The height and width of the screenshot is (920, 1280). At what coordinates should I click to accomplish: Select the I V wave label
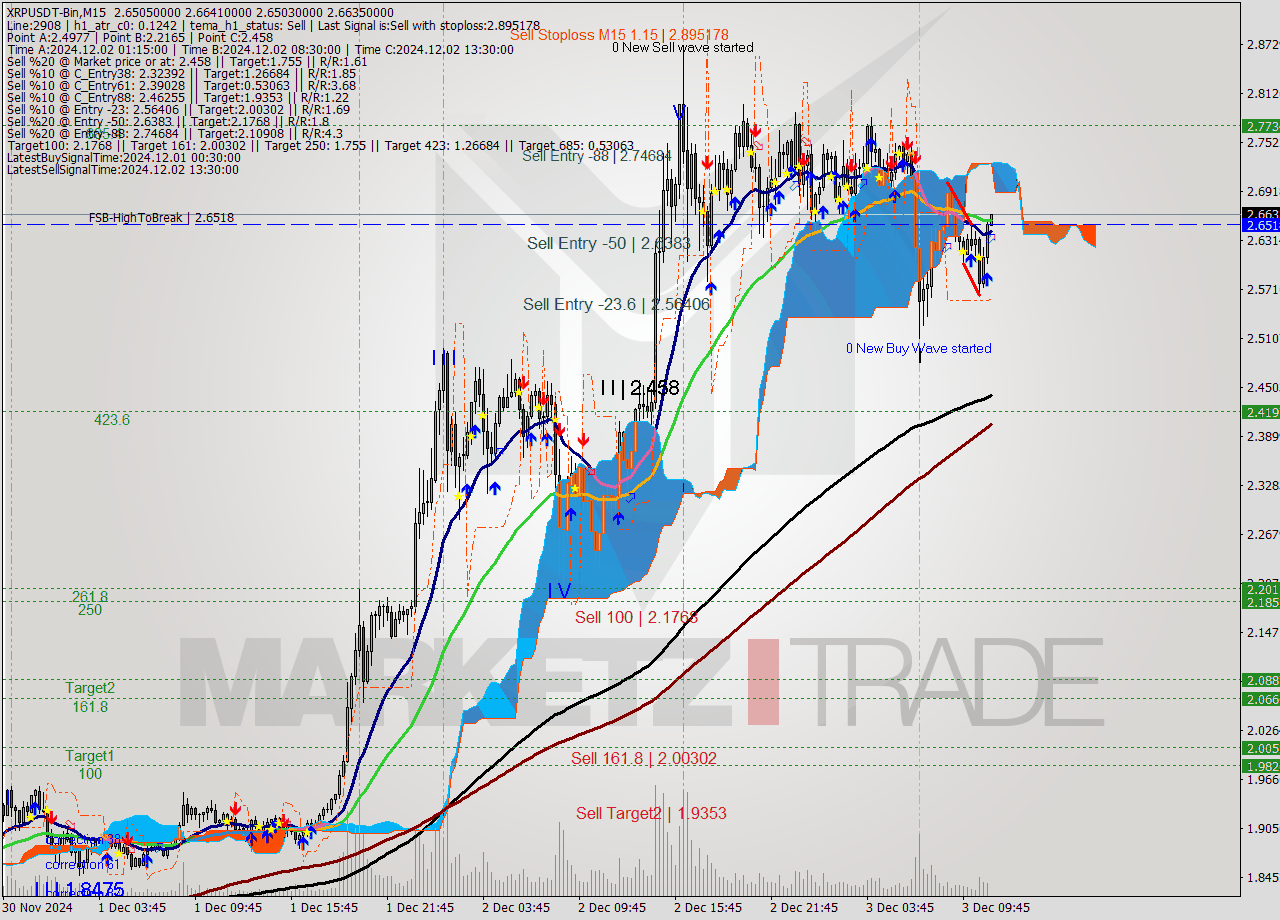click(x=559, y=590)
